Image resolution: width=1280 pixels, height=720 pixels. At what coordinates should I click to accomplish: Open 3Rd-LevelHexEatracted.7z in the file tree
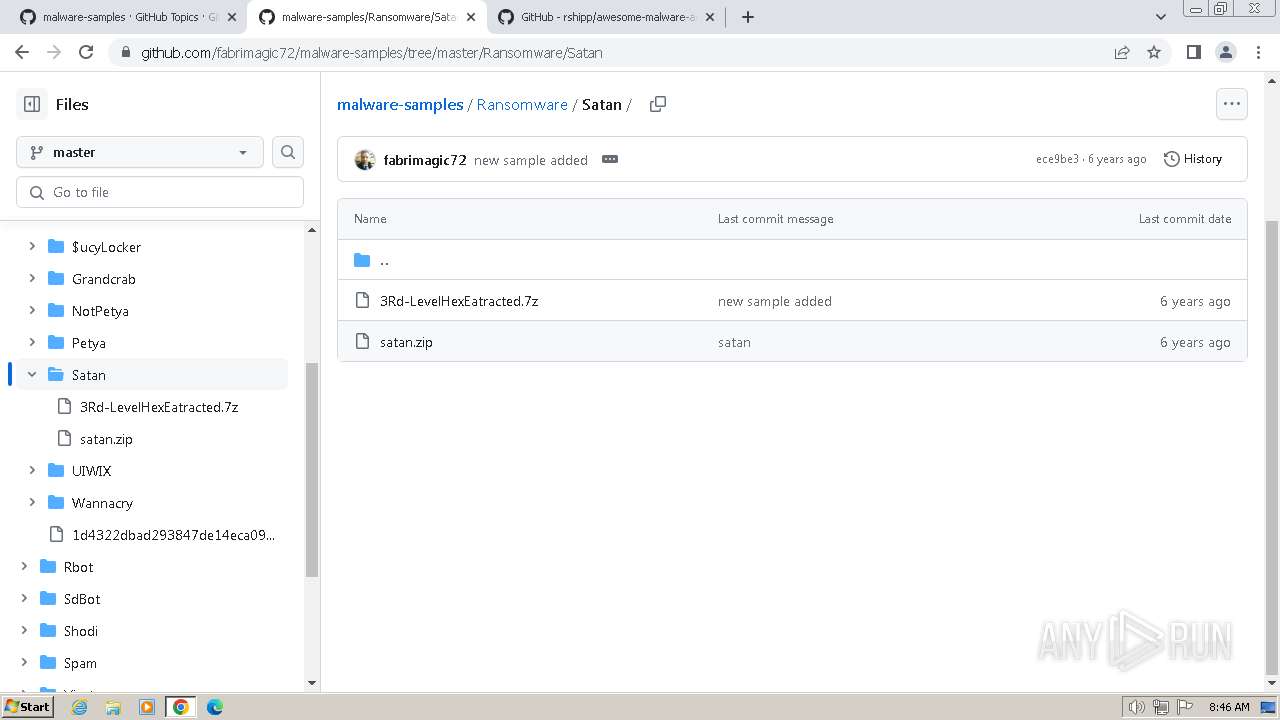click(x=159, y=407)
